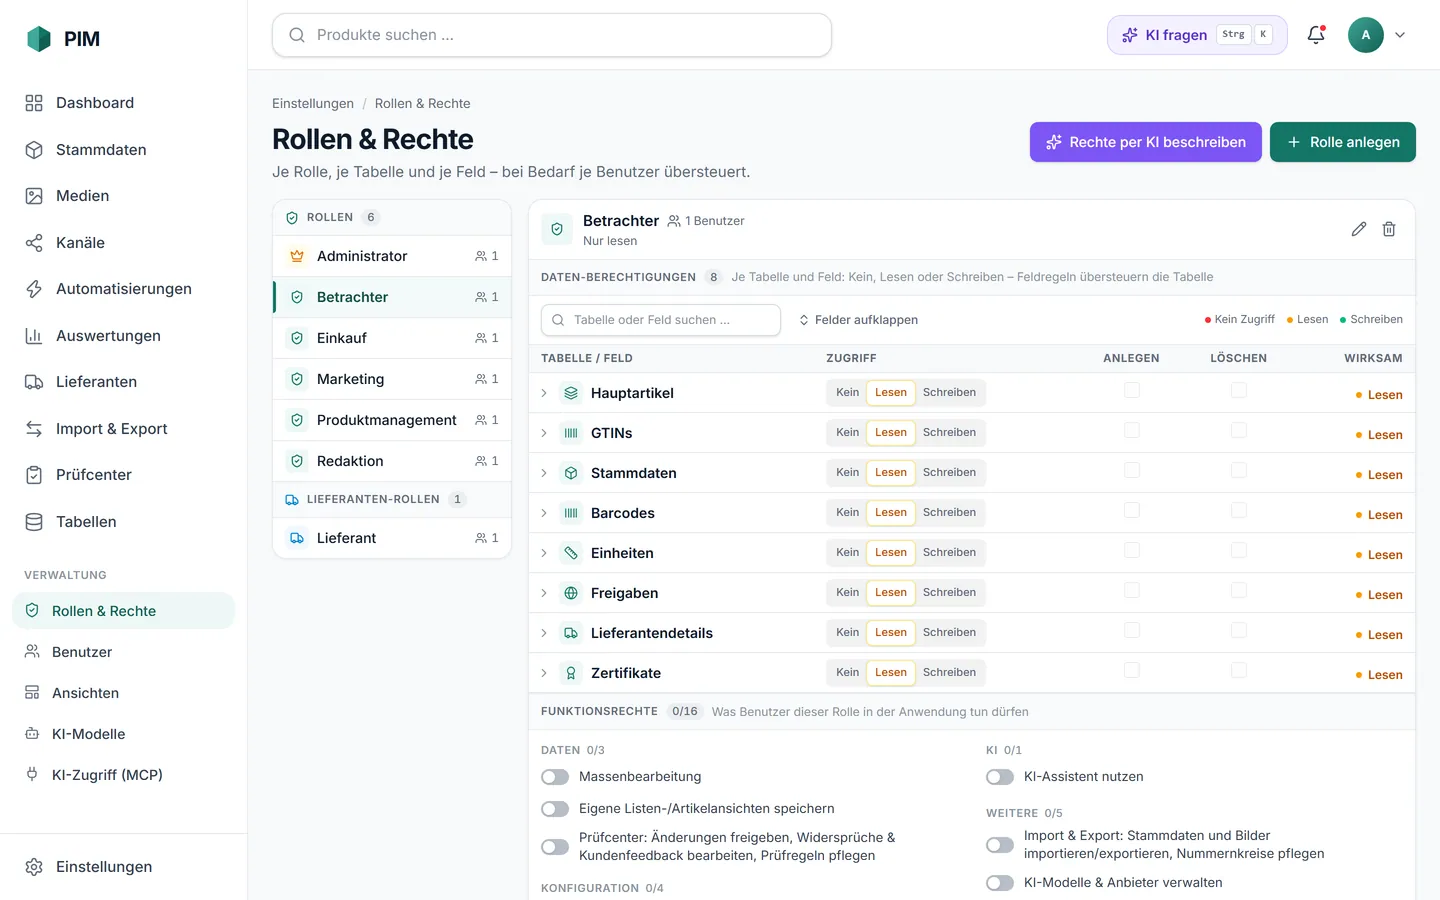The width and height of the screenshot is (1440, 900).
Task: Click the KI-Modelle robot icon
Action: point(32,734)
